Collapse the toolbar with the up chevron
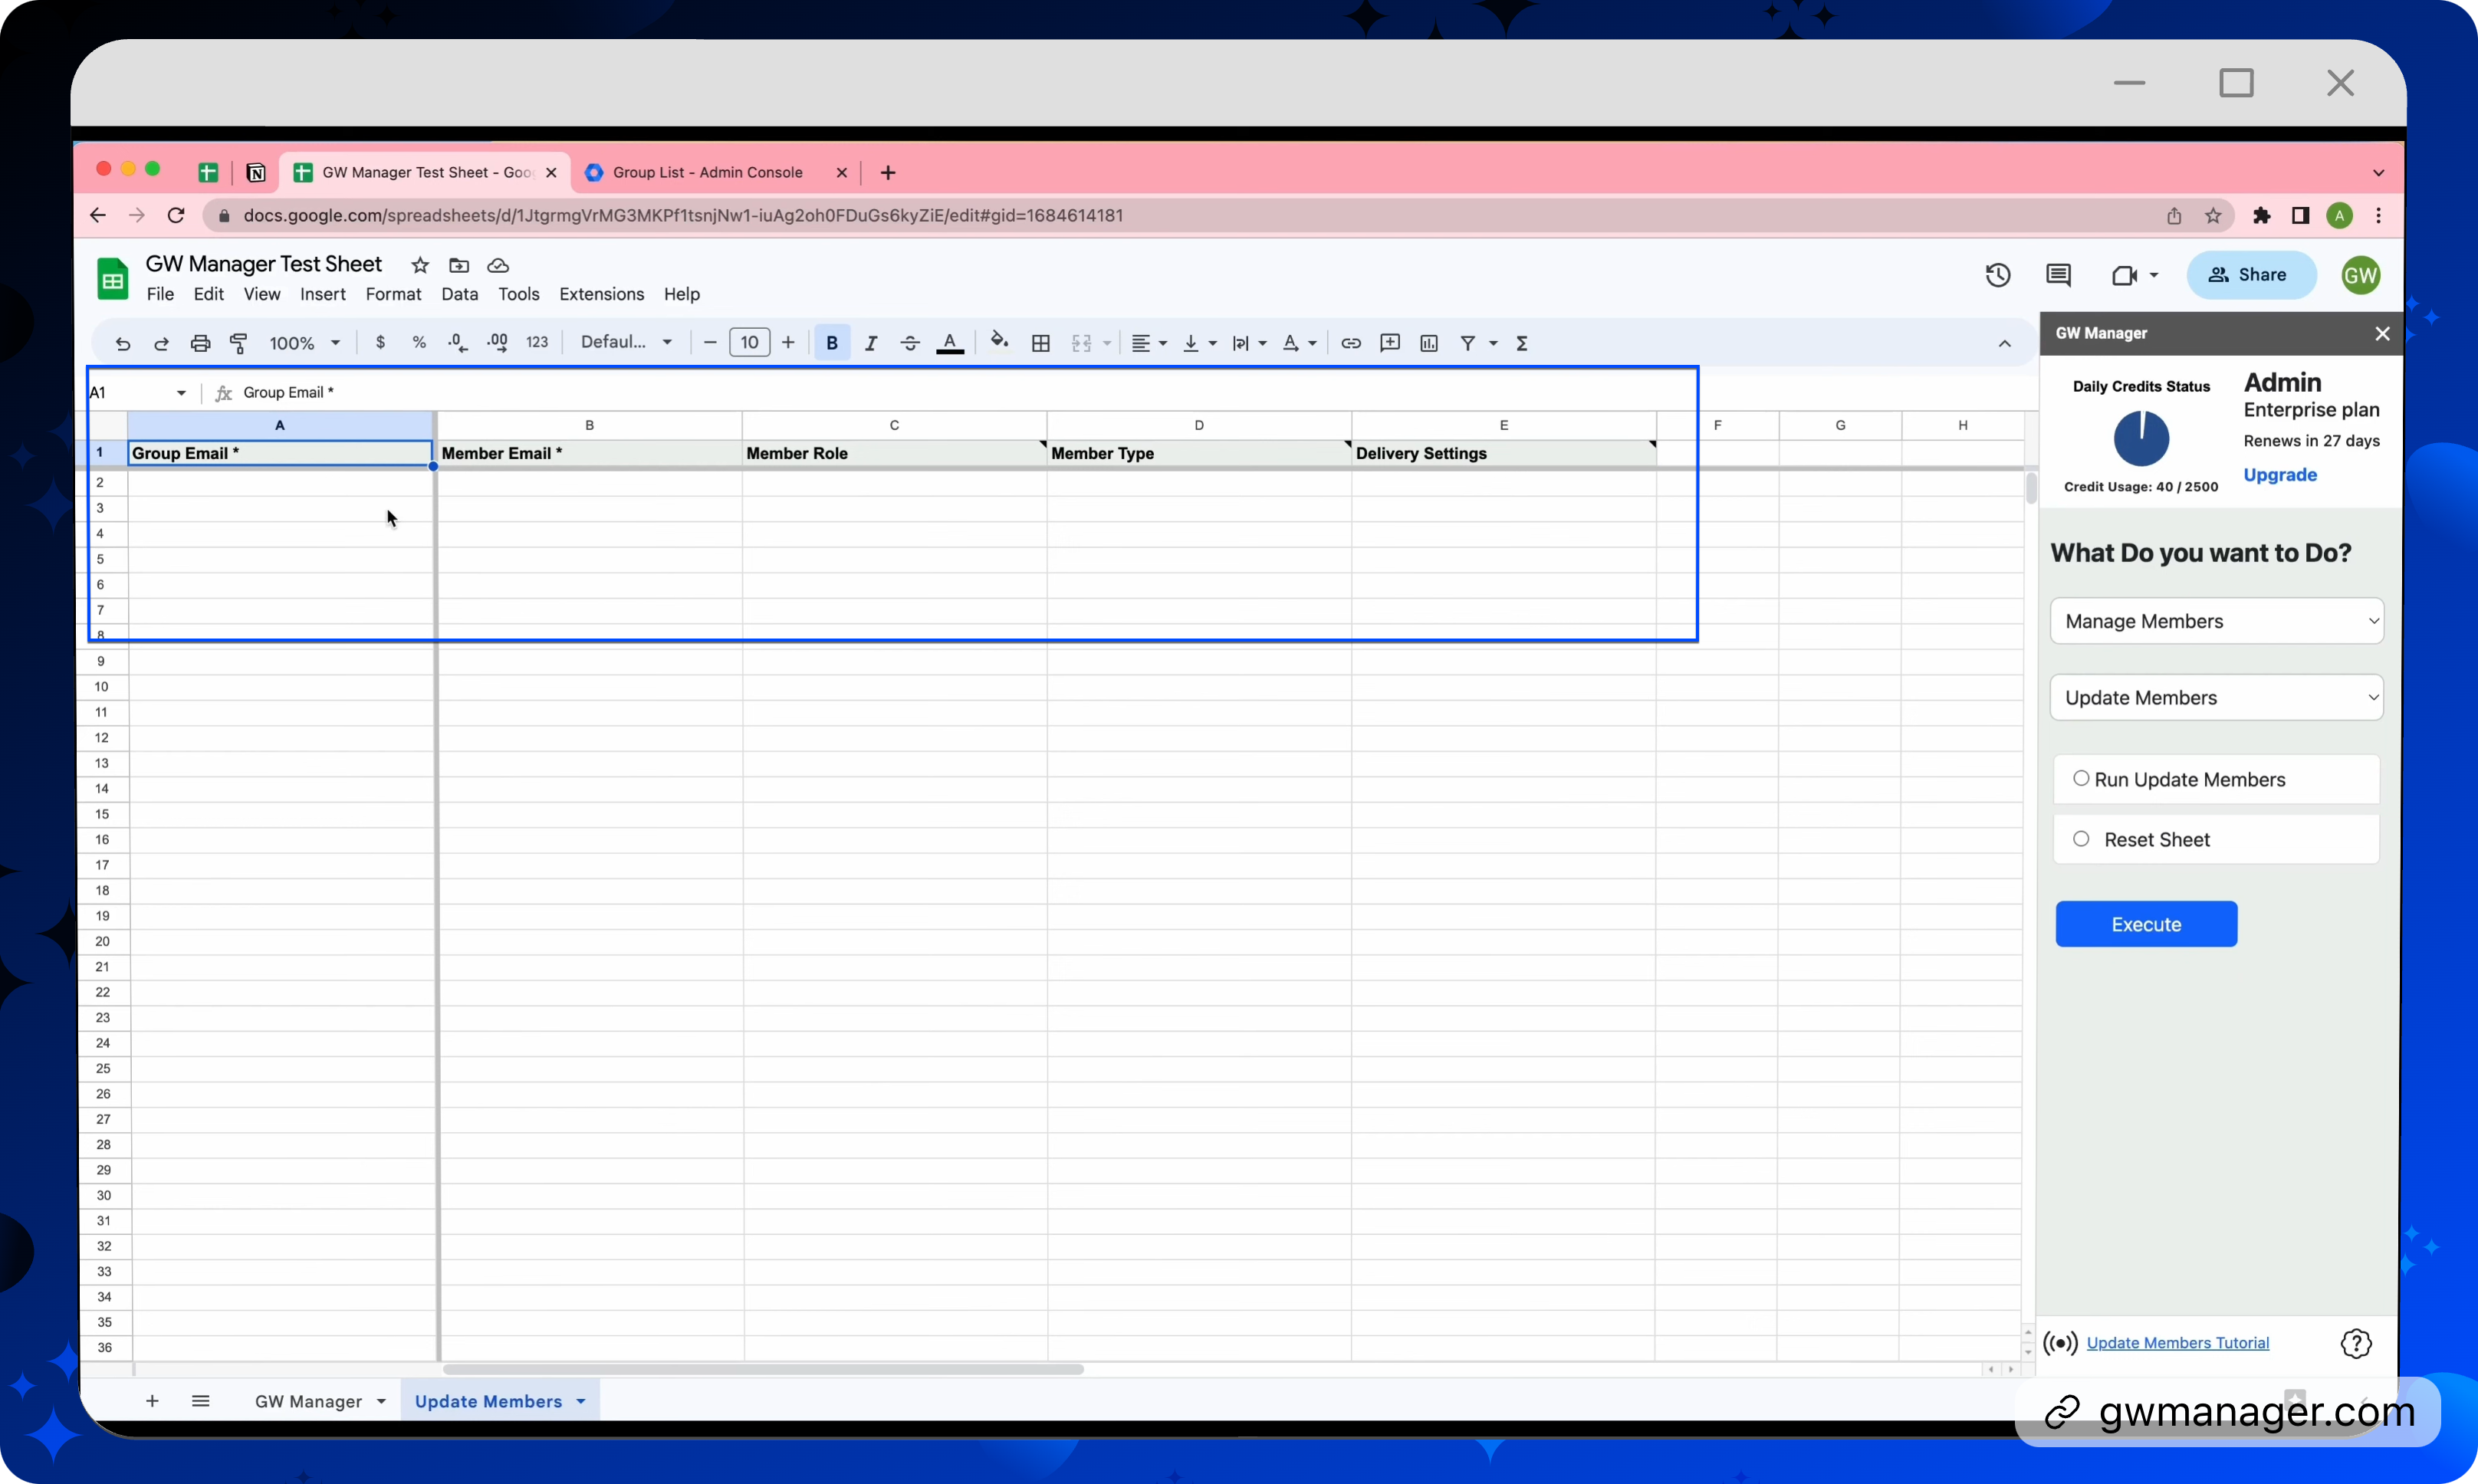Viewport: 2478px width, 1484px height. (x=2004, y=343)
